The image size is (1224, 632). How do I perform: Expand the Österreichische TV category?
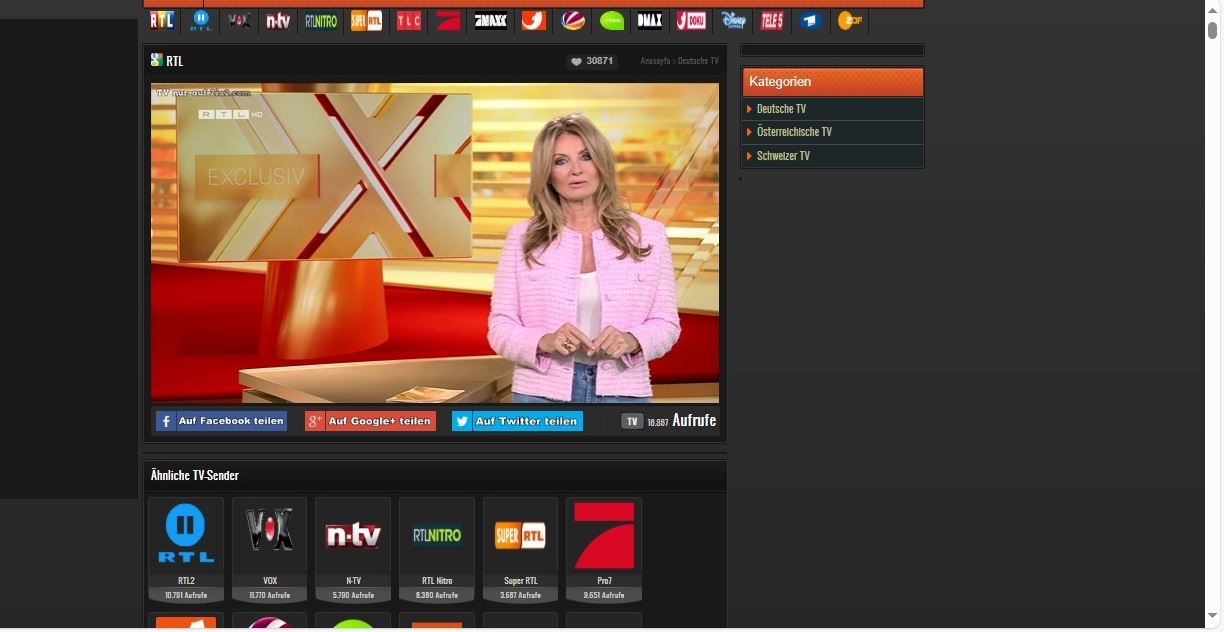coord(794,132)
